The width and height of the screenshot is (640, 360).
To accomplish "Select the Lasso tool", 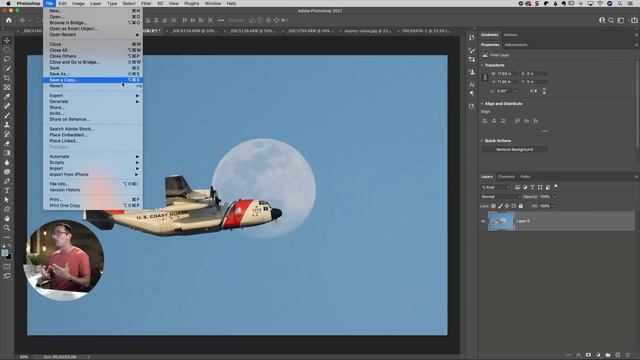I will [x=7, y=59].
